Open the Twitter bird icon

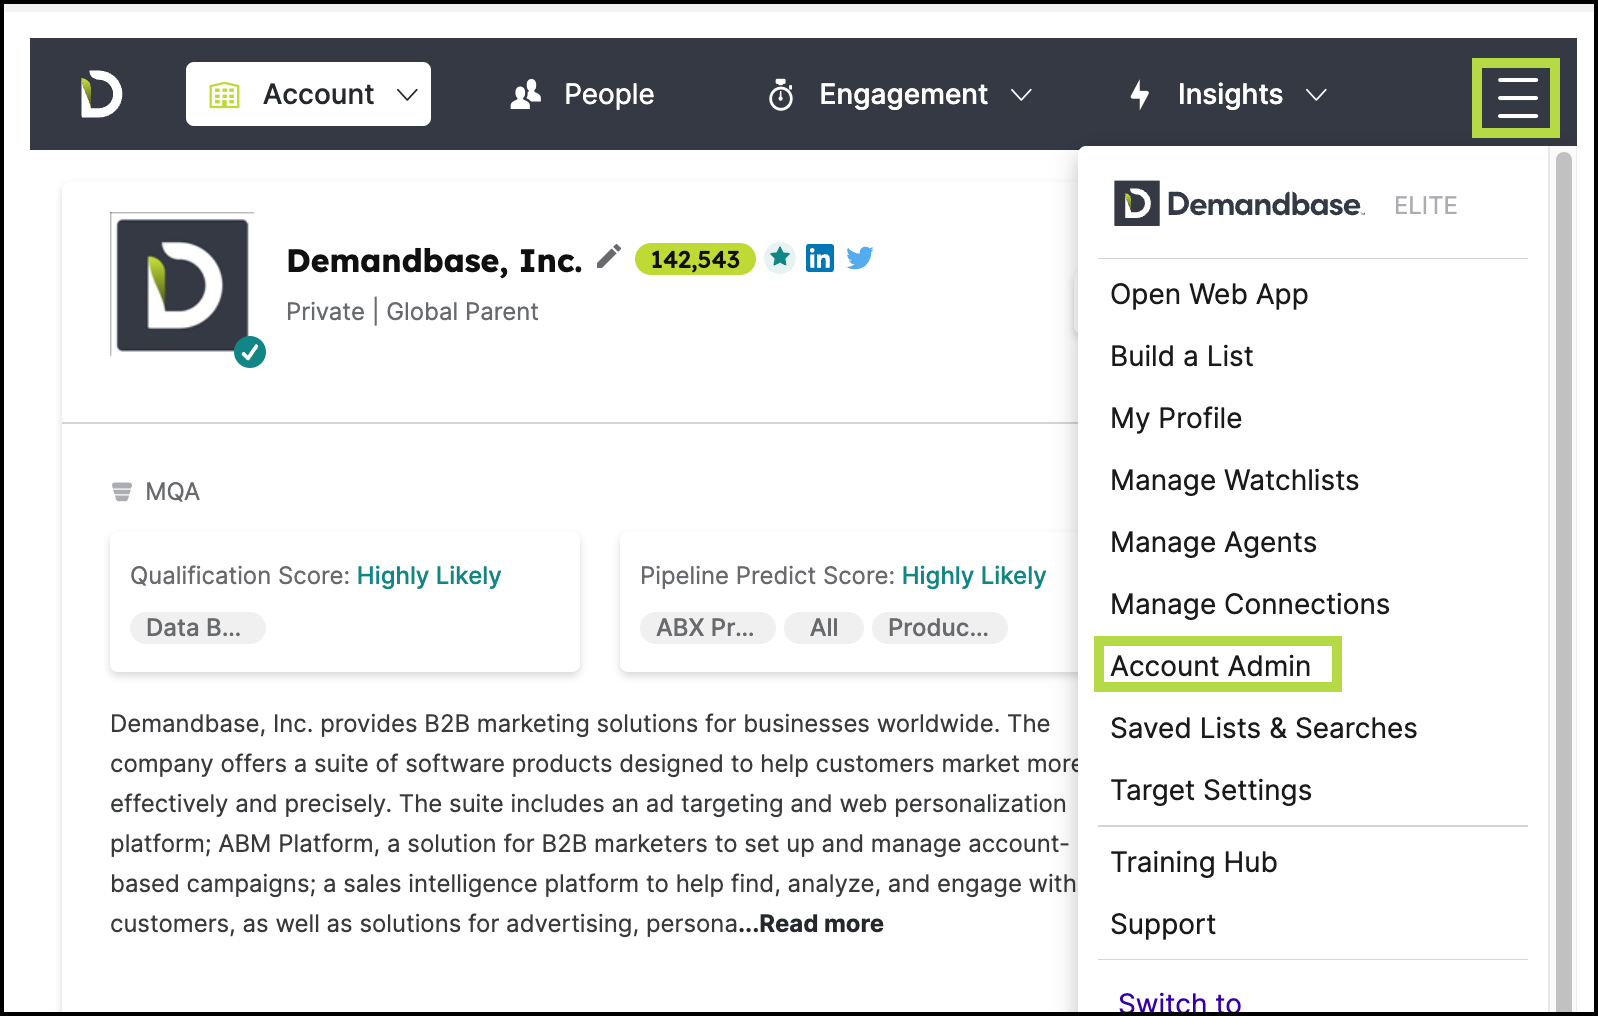click(x=860, y=258)
